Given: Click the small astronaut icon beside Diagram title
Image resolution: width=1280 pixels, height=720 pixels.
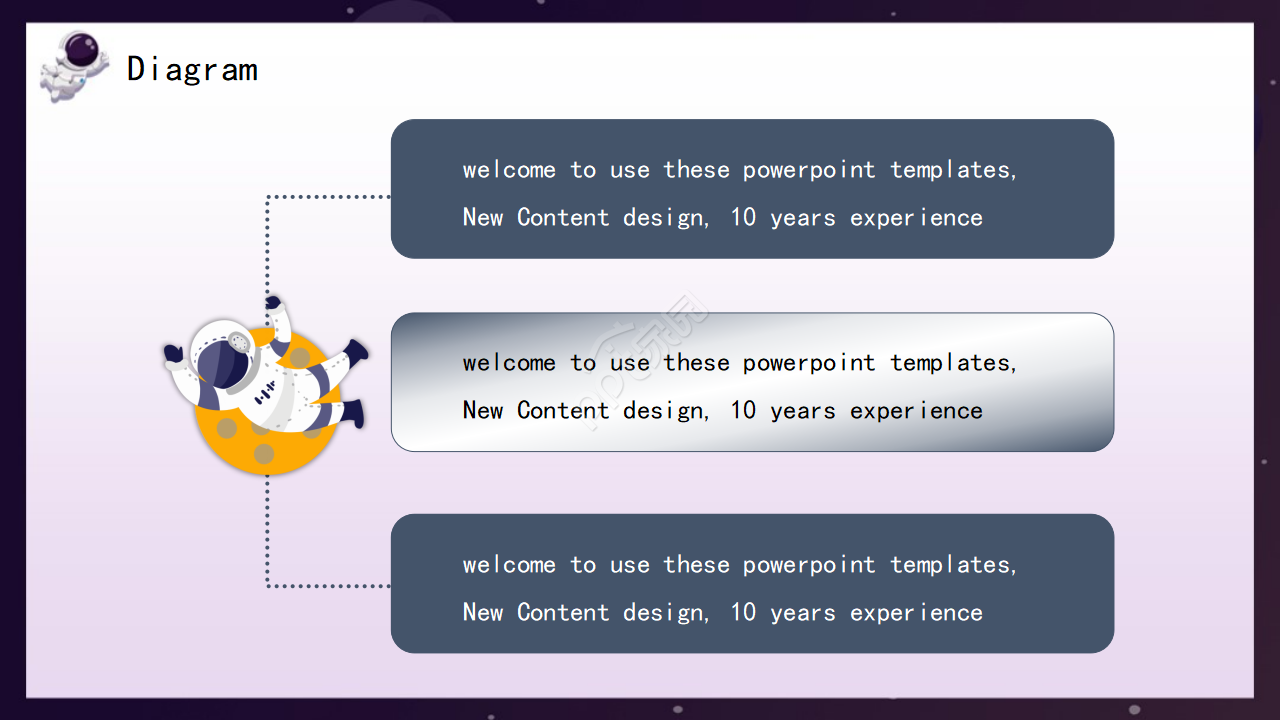Looking at the screenshot, I should click(74, 65).
